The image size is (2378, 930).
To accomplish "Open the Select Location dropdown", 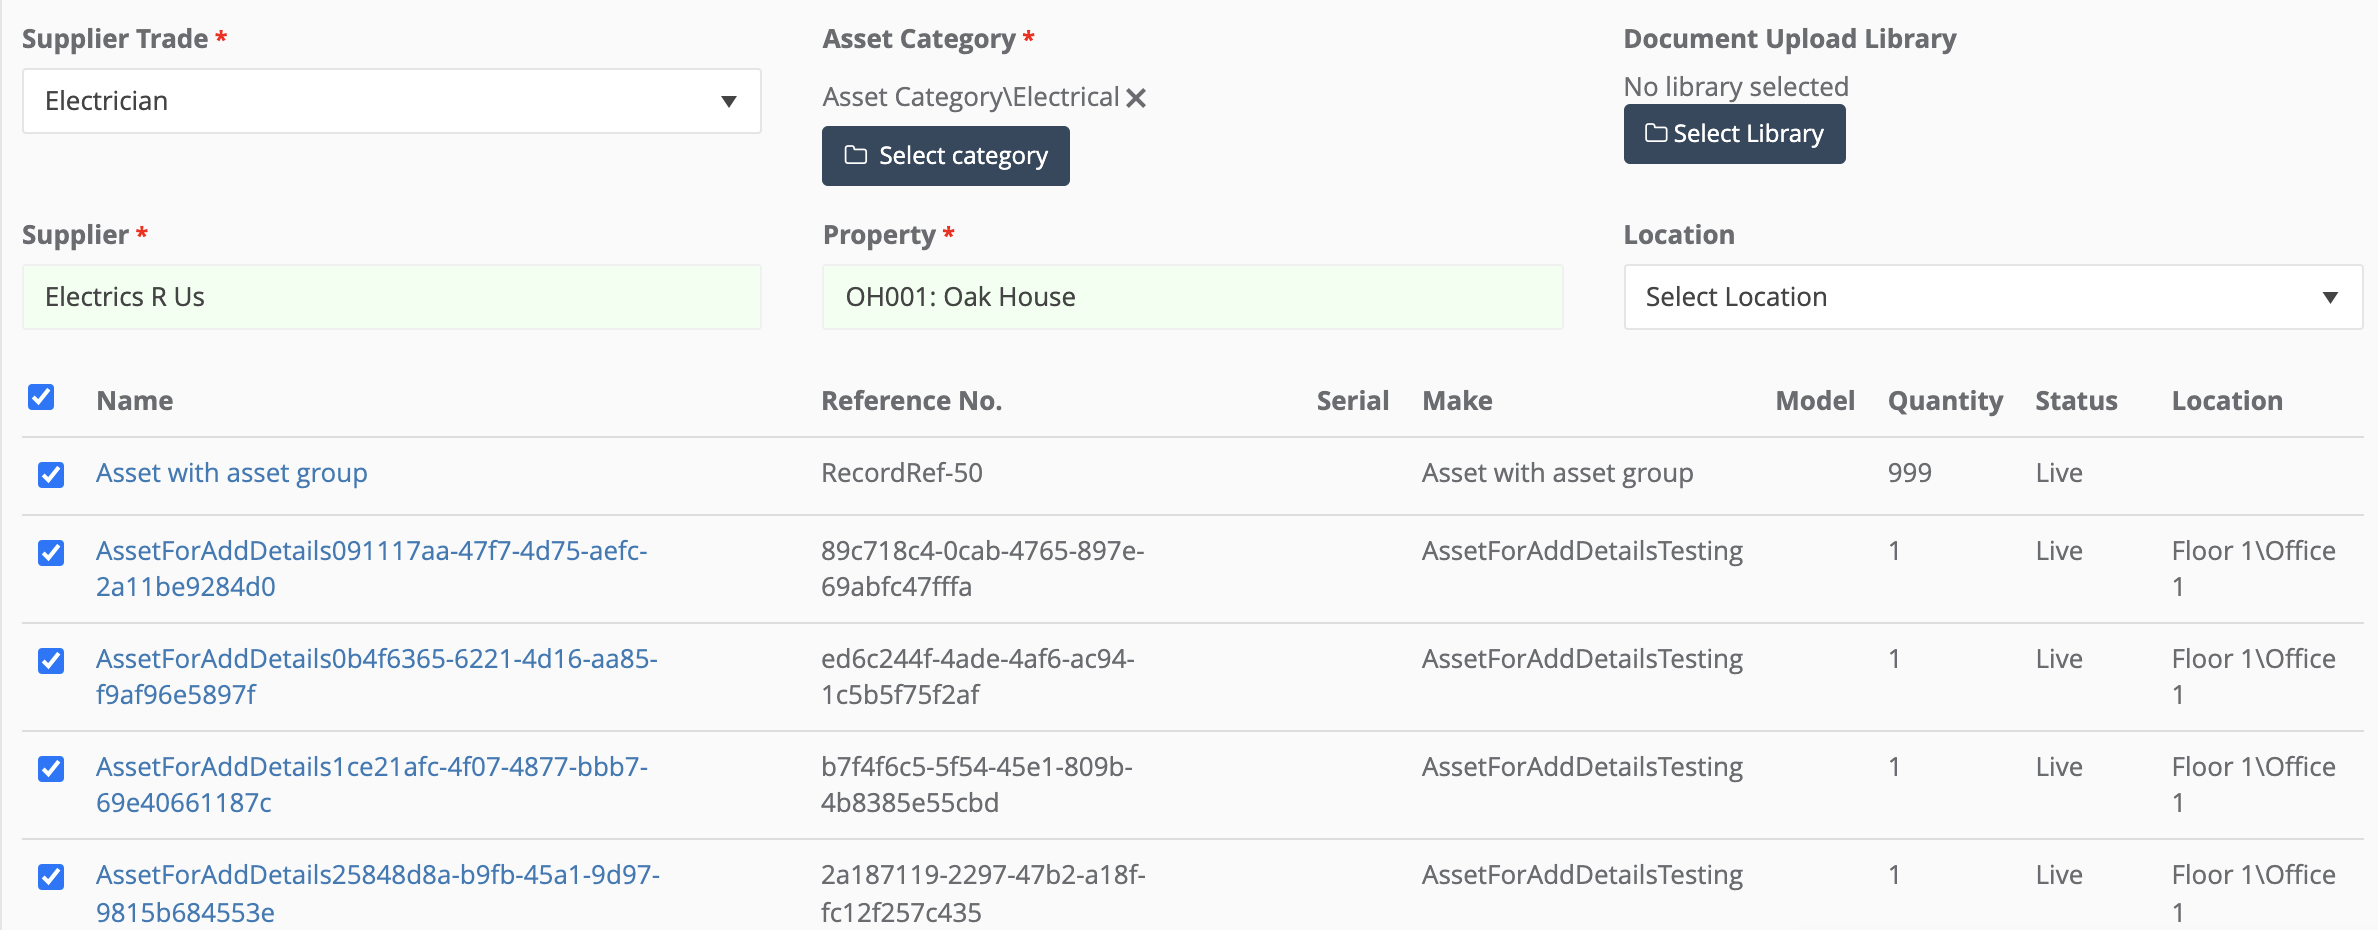I will [1993, 297].
